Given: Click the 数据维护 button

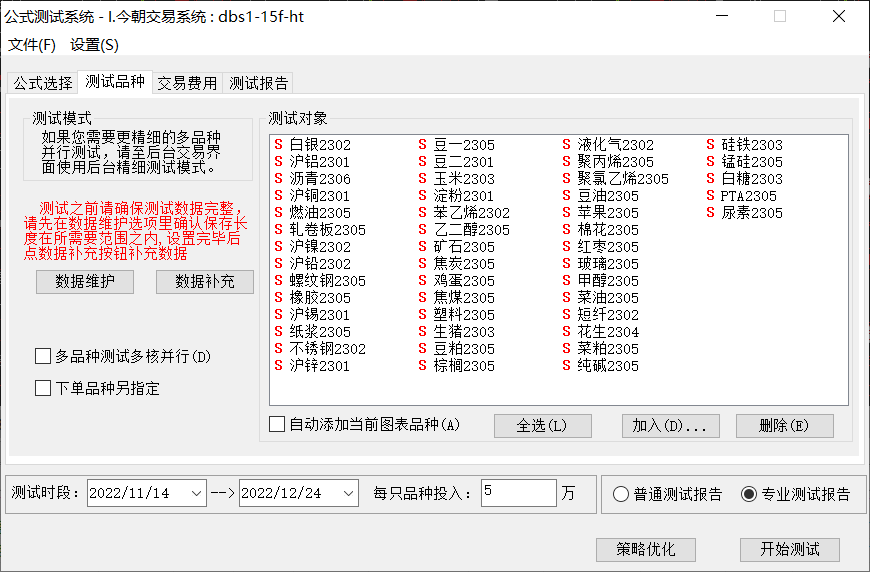Looking at the screenshot, I should 85,282.
